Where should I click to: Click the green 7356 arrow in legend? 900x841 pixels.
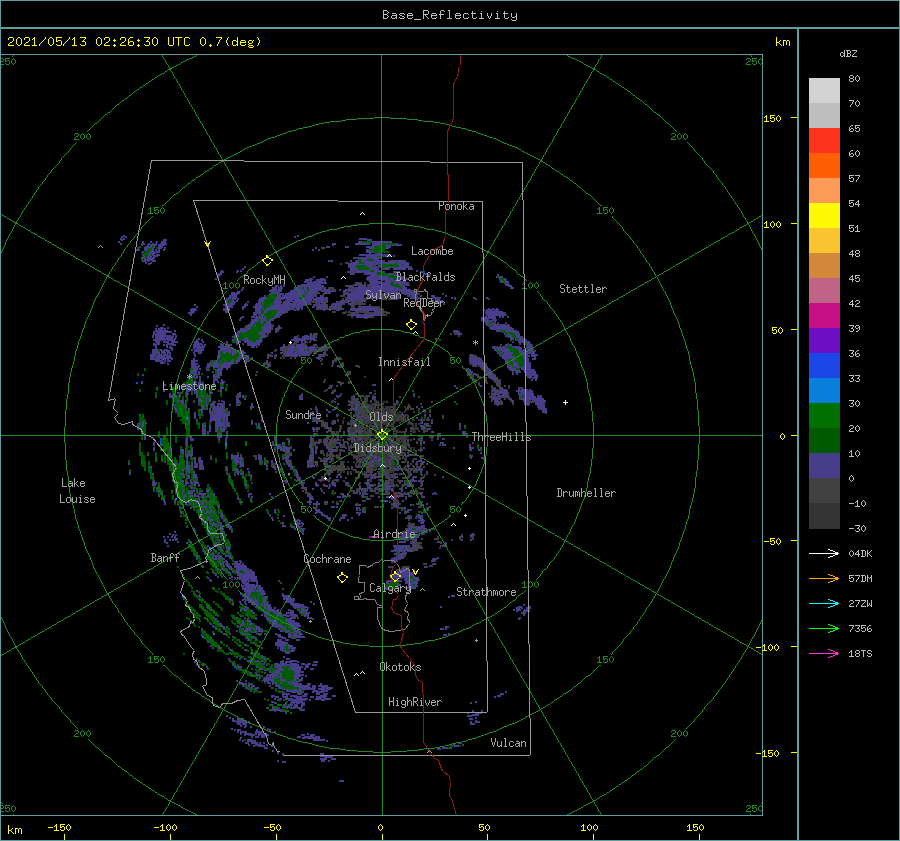[824, 629]
